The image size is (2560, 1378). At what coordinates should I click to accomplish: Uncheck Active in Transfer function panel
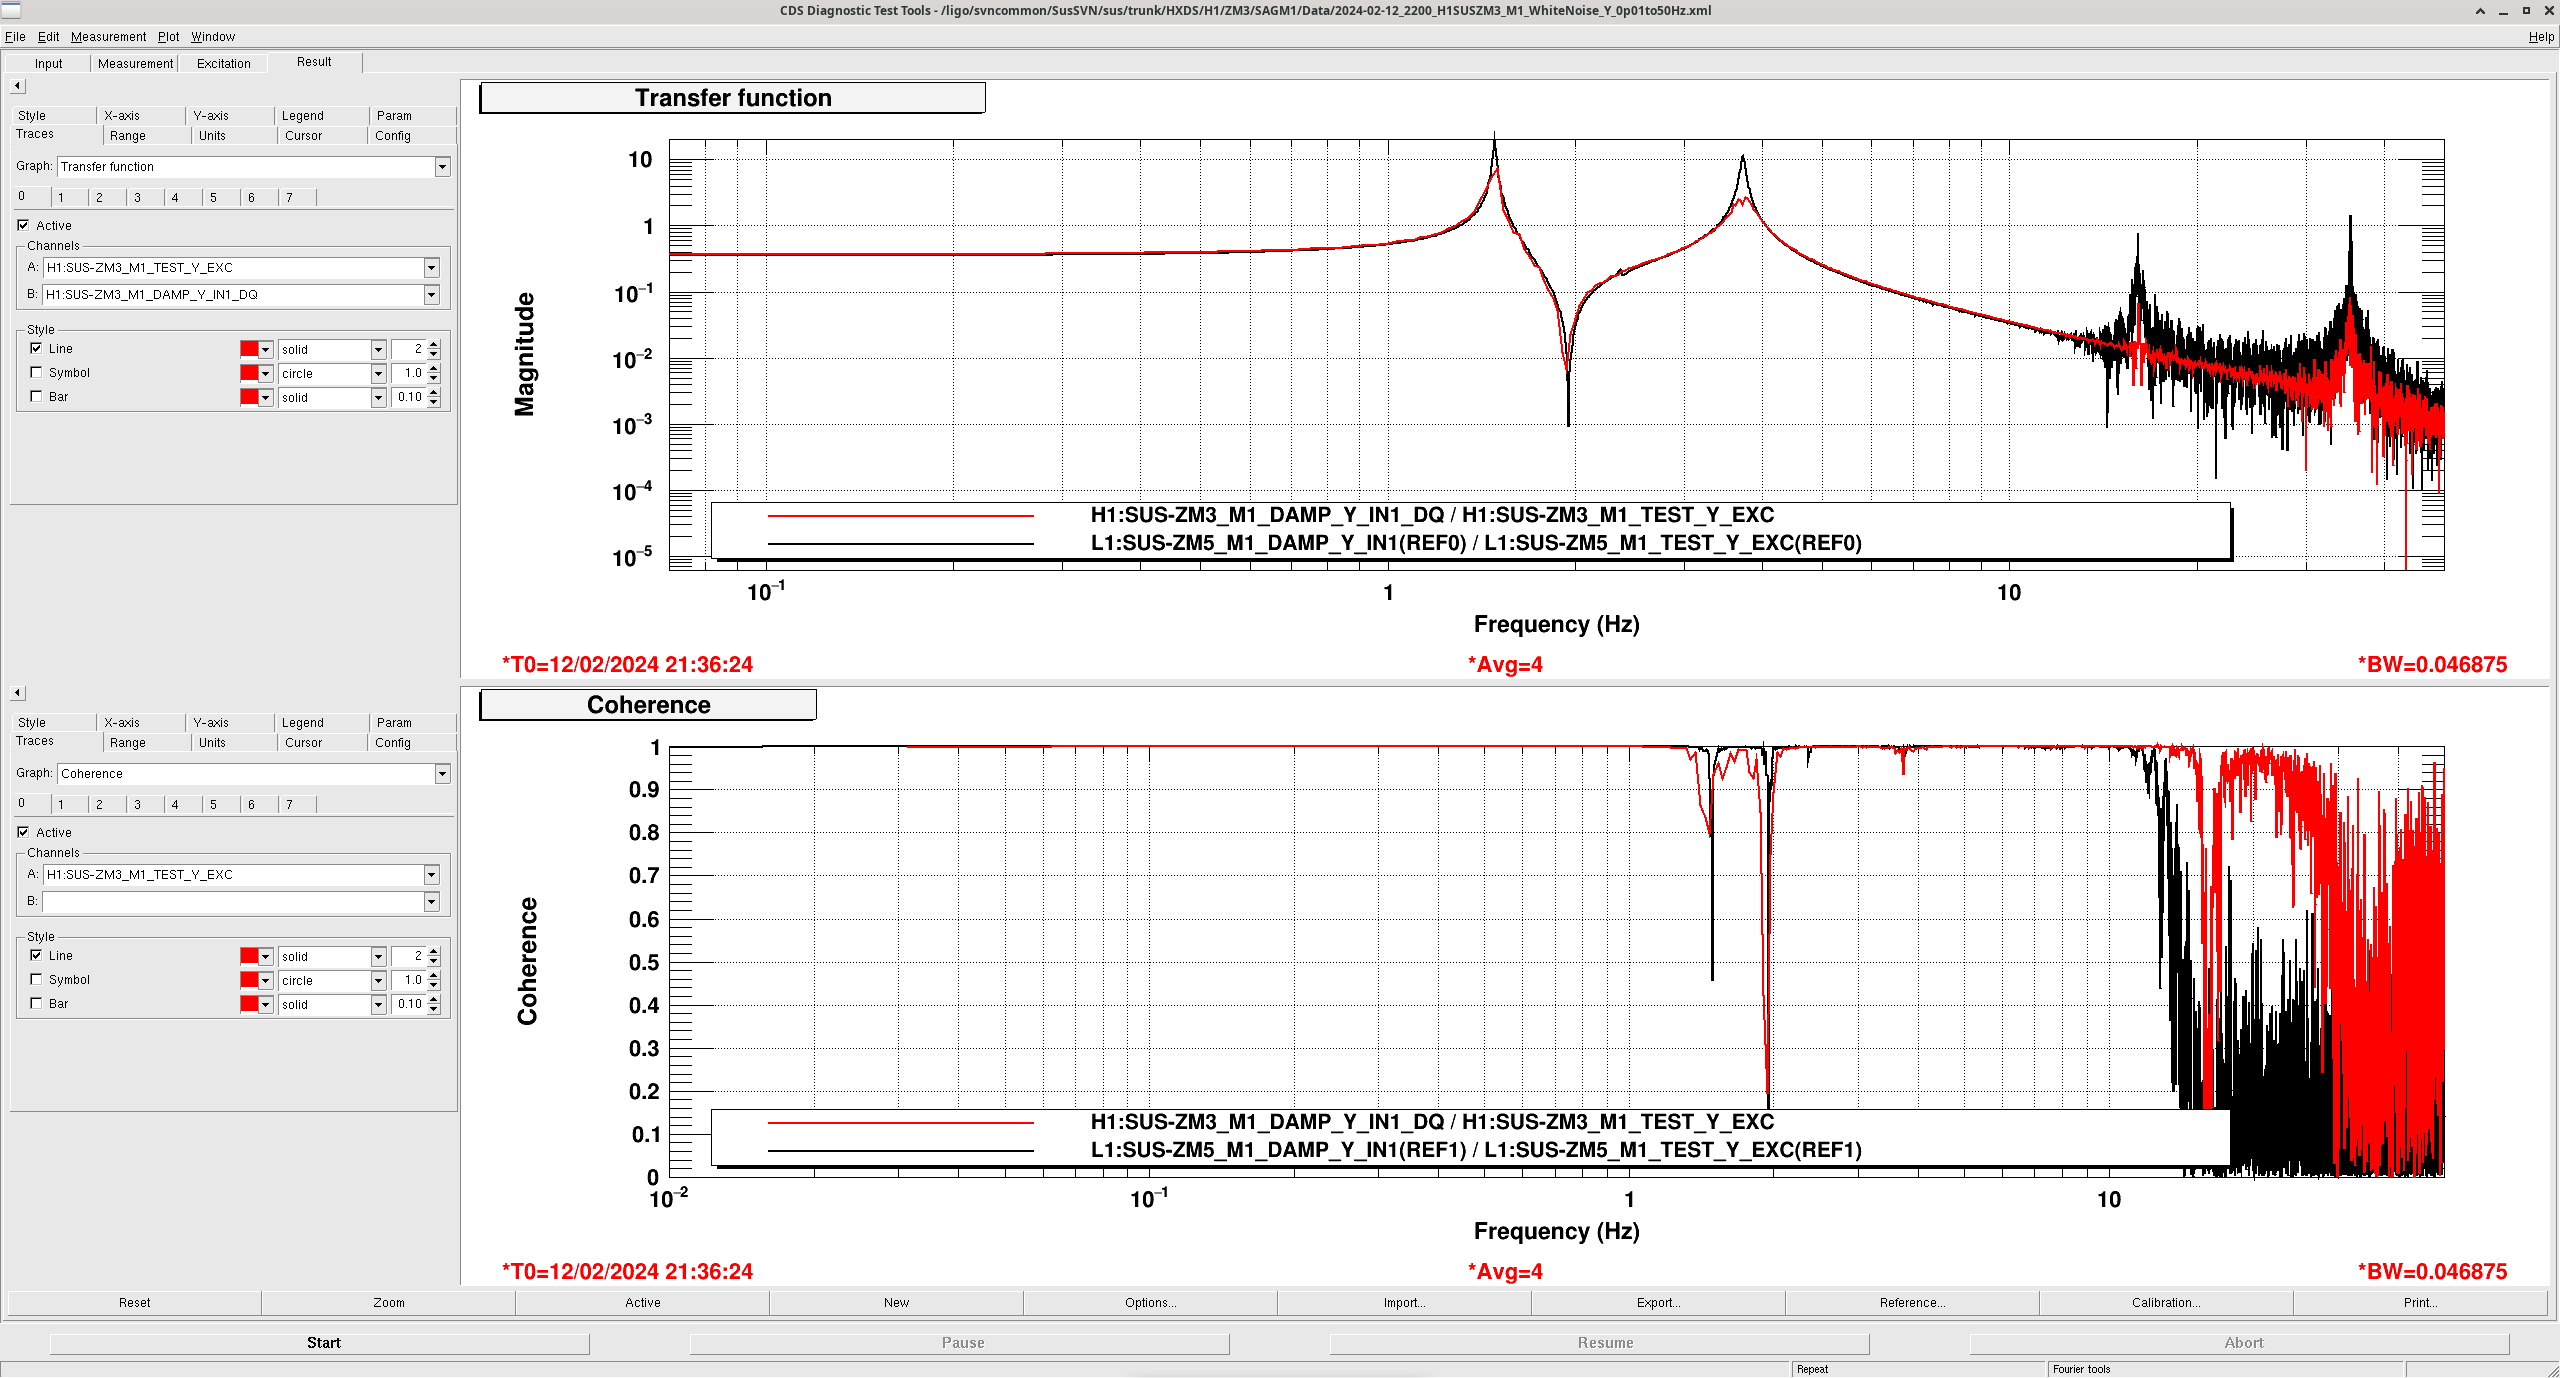(x=23, y=226)
